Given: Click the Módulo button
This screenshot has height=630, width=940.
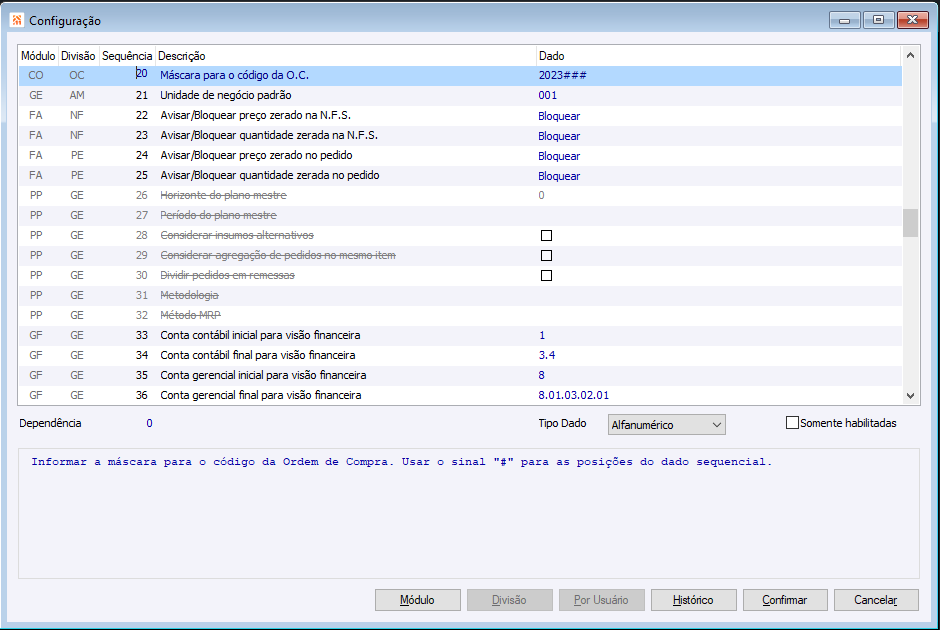Looking at the screenshot, I should point(417,600).
